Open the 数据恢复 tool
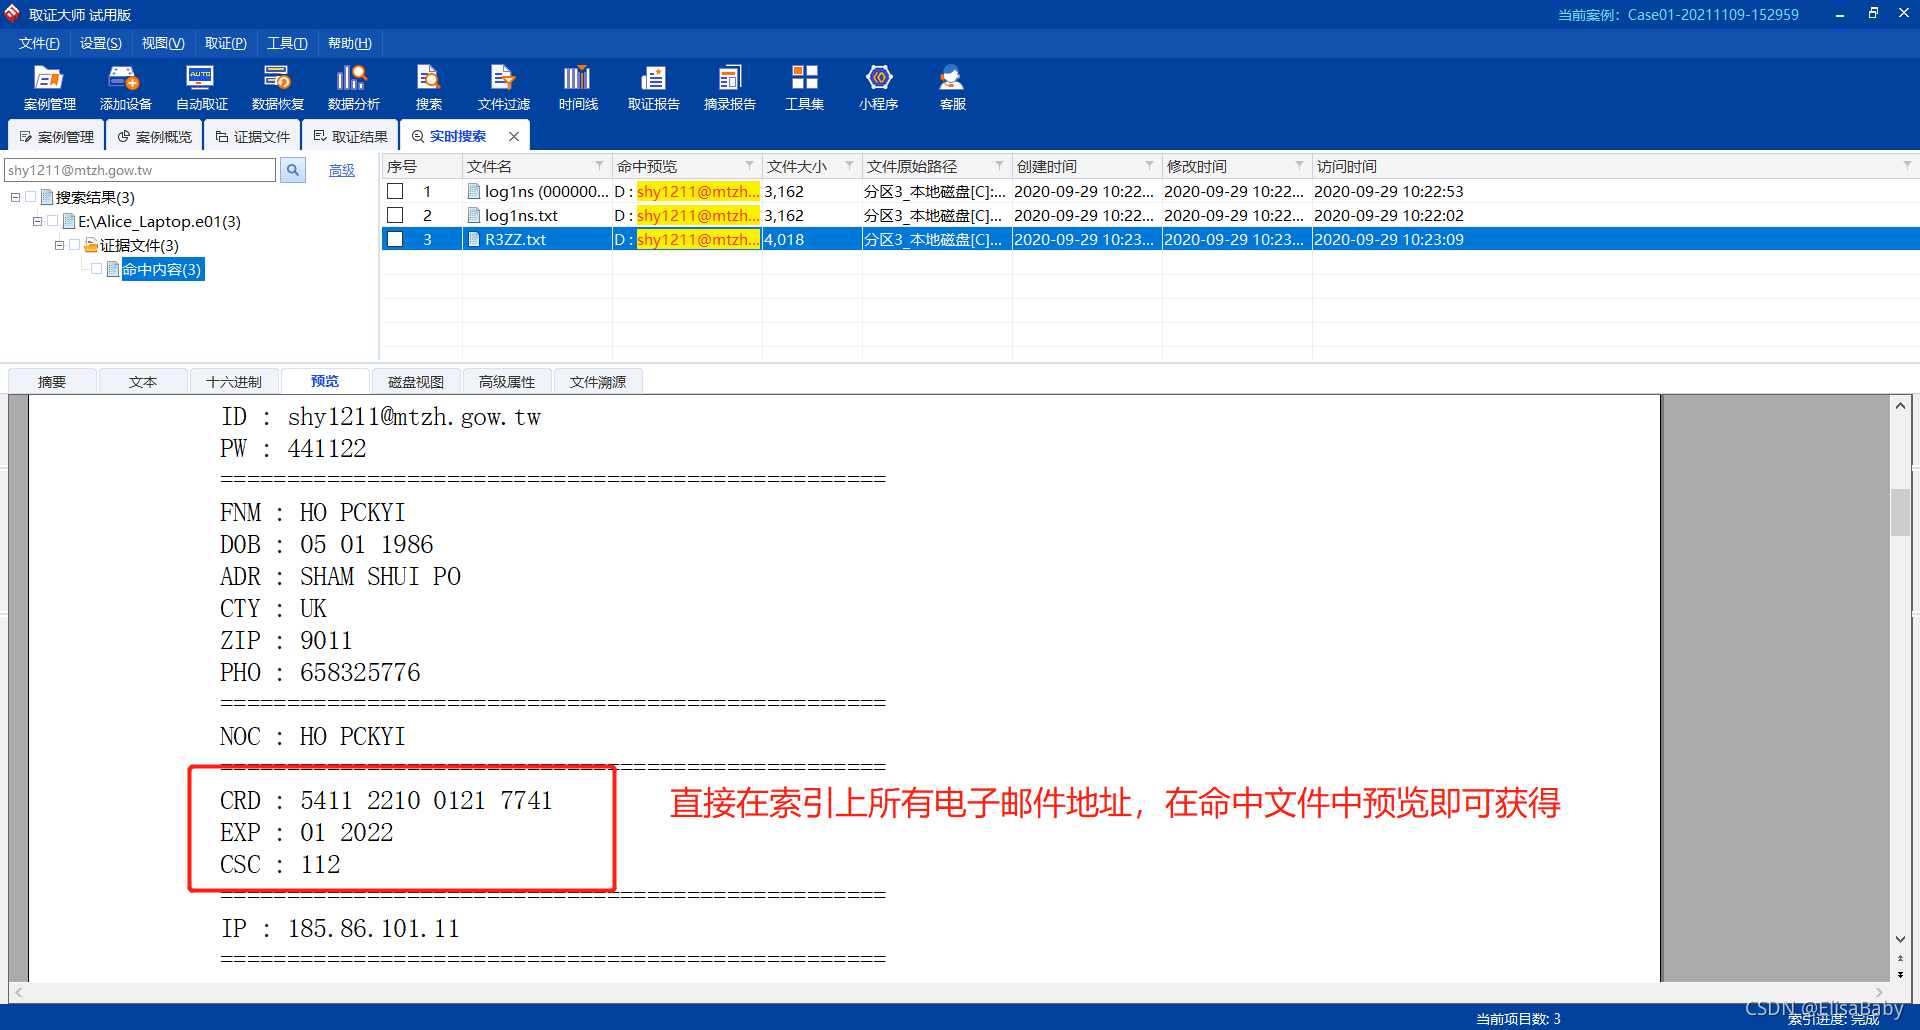 pos(277,88)
